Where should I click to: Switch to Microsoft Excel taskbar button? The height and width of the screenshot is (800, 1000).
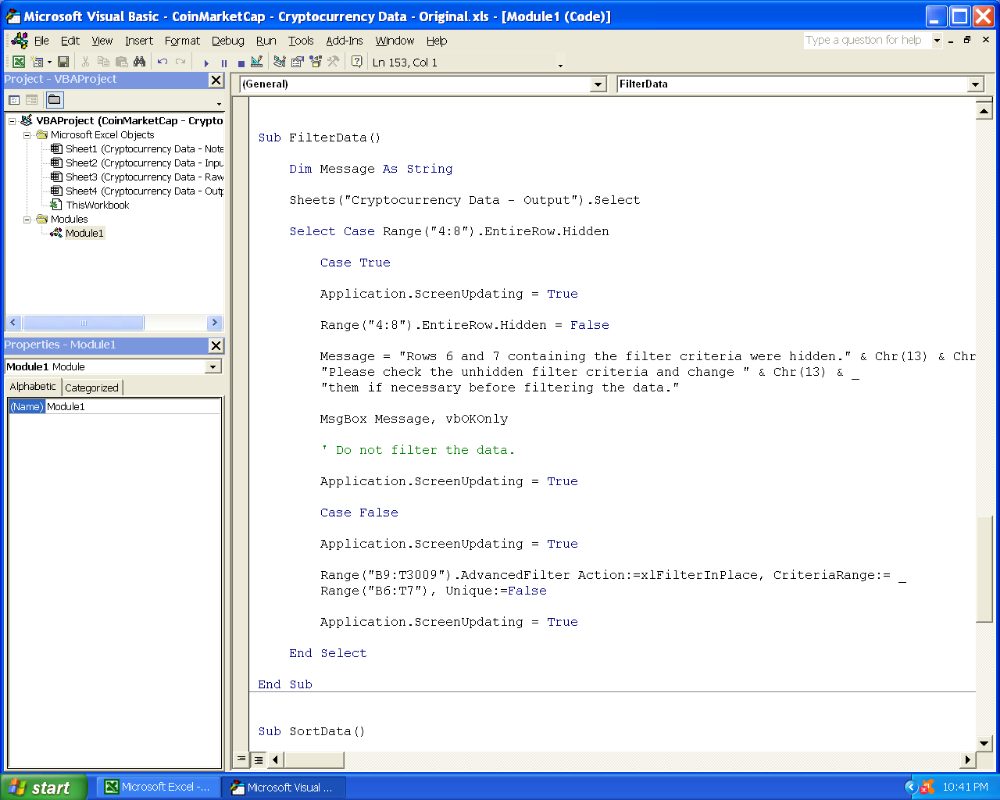157,787
